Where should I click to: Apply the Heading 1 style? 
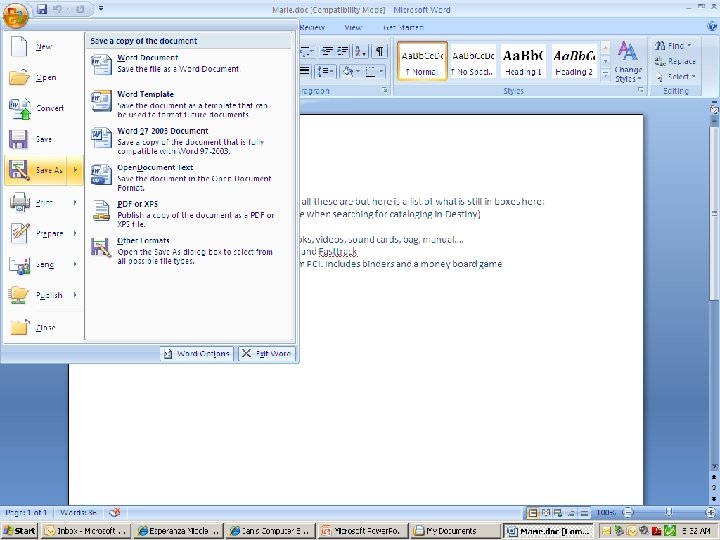(523, 62)
